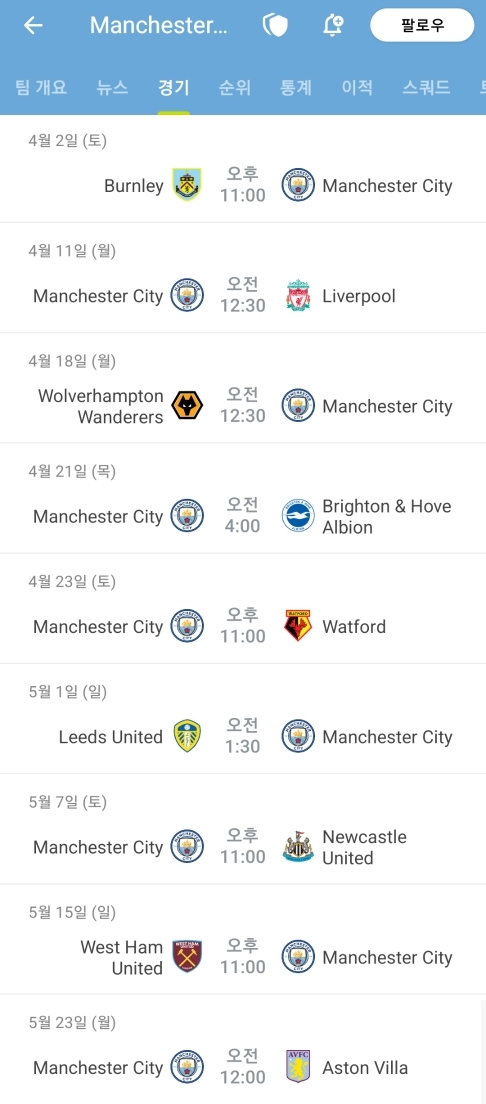Tap the Burnley club crest

click(x=187, y=184)
